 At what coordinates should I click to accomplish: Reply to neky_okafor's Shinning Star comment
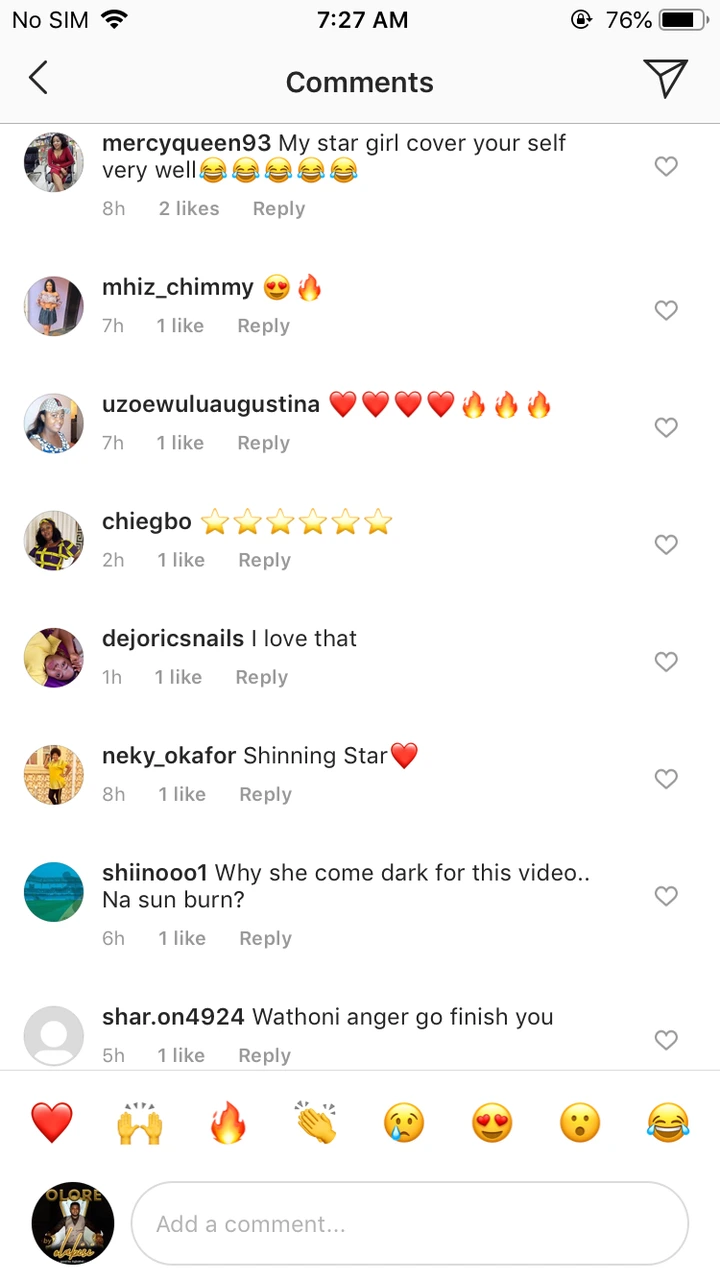[x=265, y=794]
